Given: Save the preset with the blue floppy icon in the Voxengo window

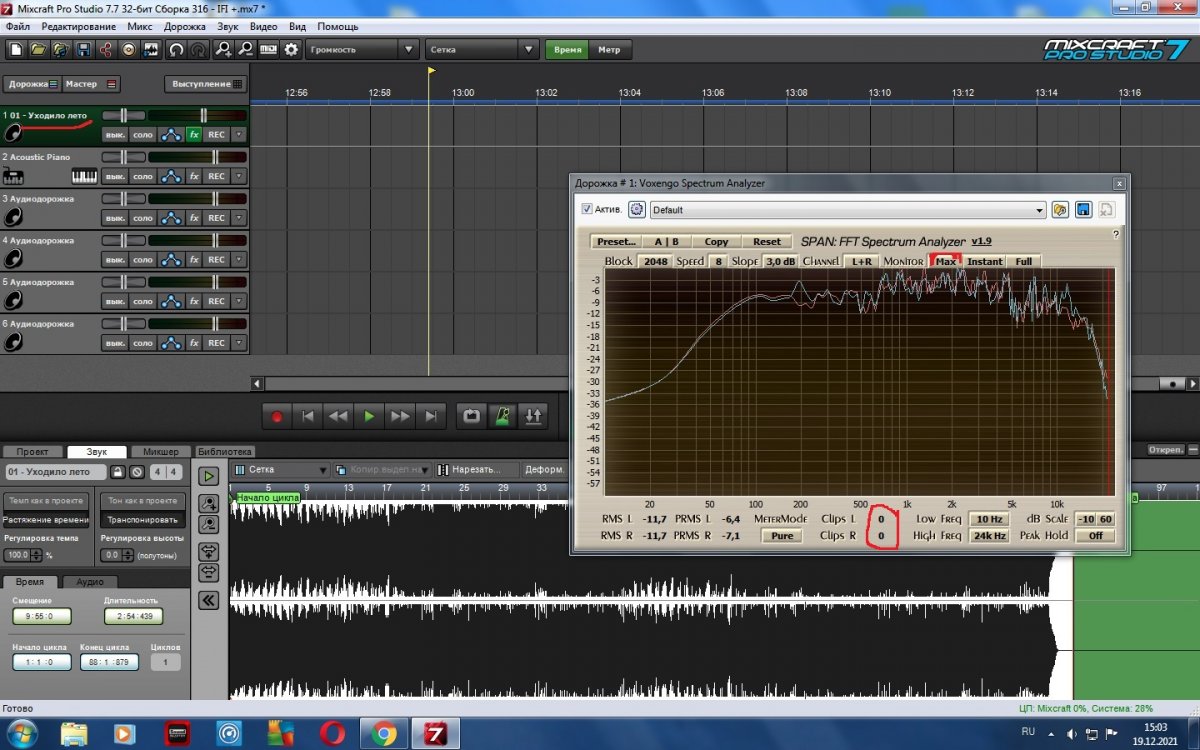Looking at the screenshot, I should coord(1083,210).
